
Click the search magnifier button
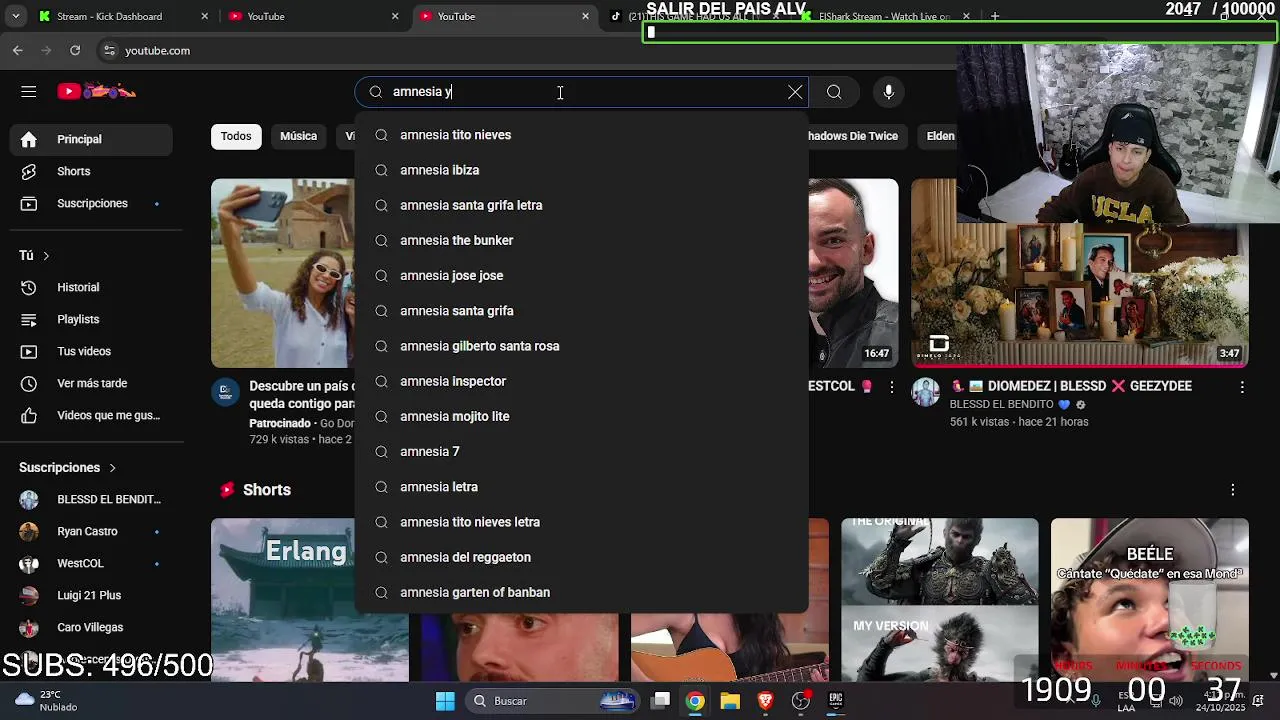(834, 92)
